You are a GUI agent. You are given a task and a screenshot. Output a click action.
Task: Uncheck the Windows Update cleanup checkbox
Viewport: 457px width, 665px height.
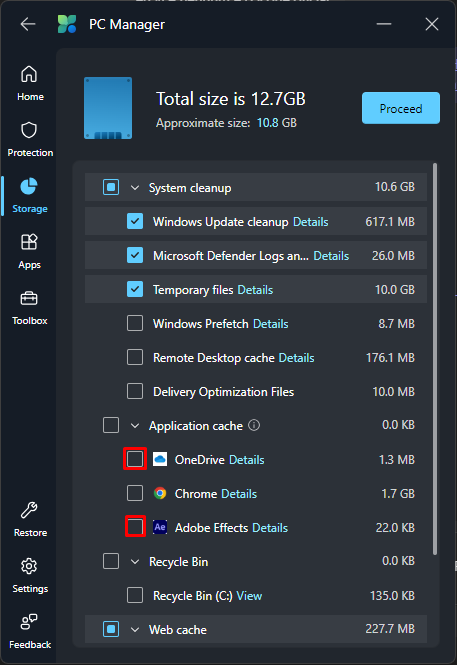(135, 221)
